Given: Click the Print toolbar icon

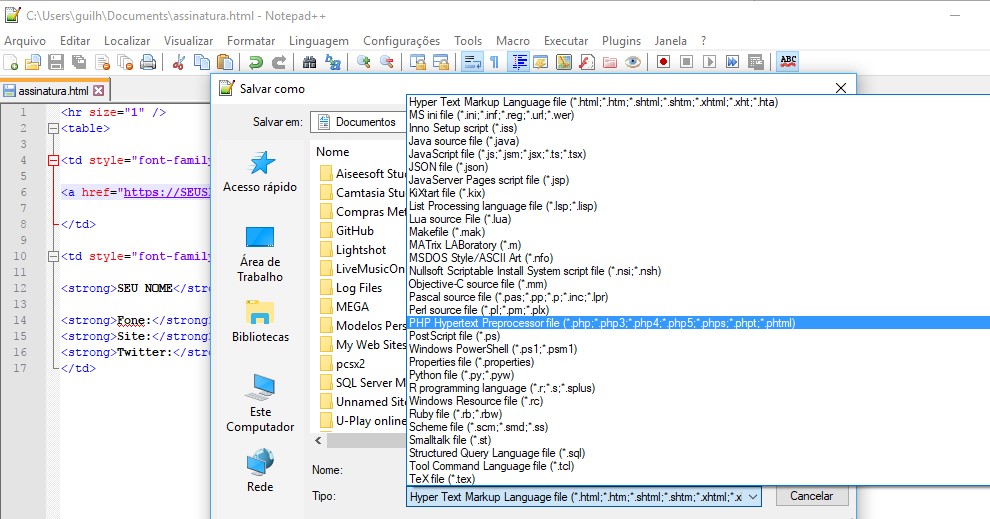Looking at the screenshot, I should click(148, 62).
